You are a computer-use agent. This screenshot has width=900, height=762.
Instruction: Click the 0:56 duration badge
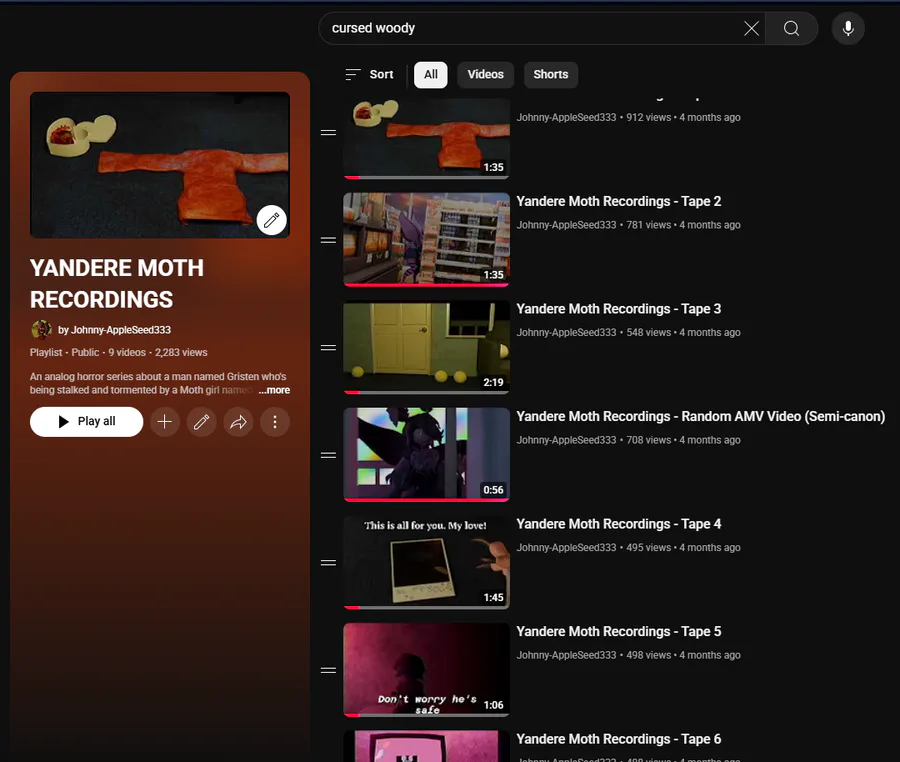pos(493,490)
